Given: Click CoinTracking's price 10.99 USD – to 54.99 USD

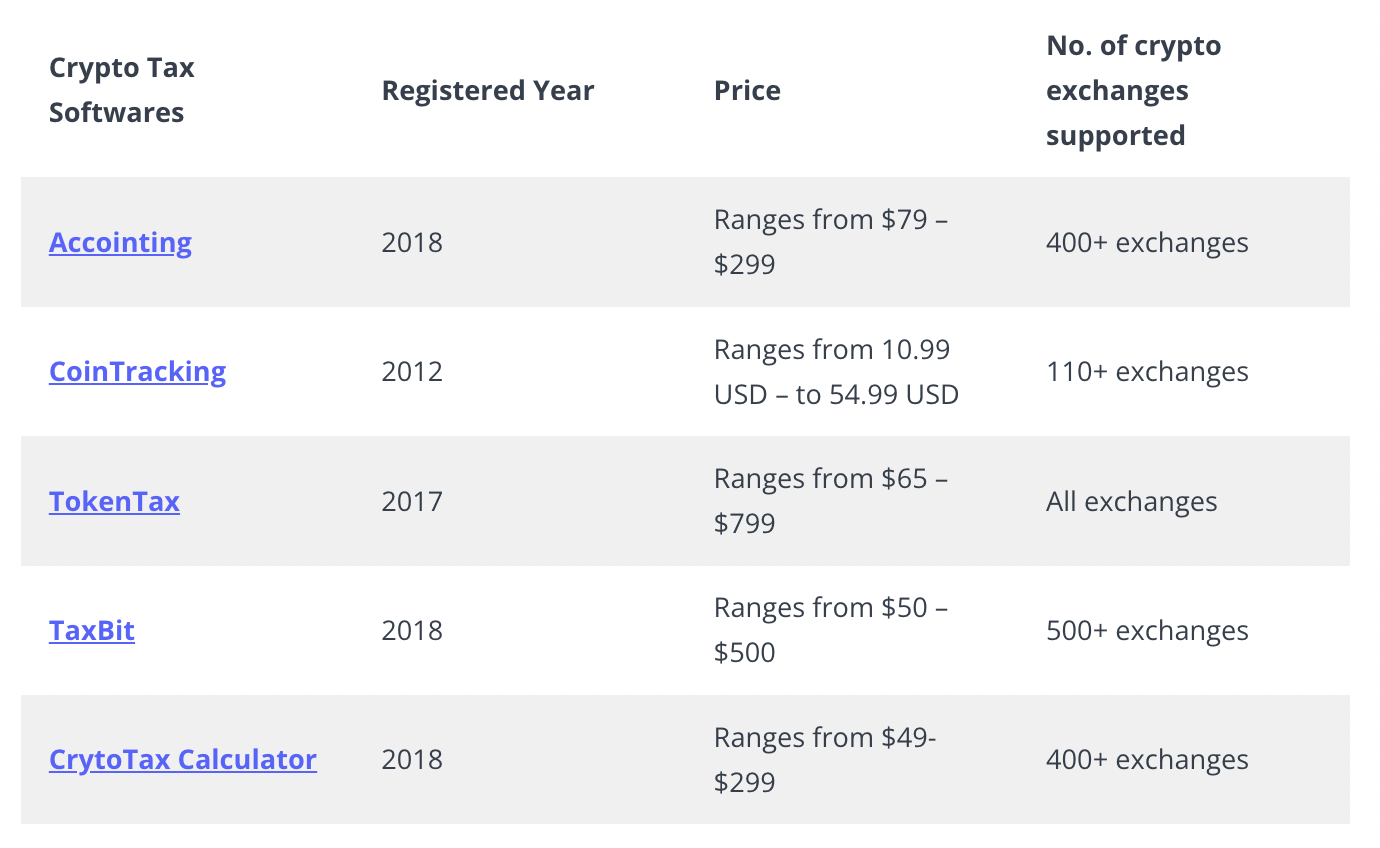Looking at the screenshot, I should 836,372.
